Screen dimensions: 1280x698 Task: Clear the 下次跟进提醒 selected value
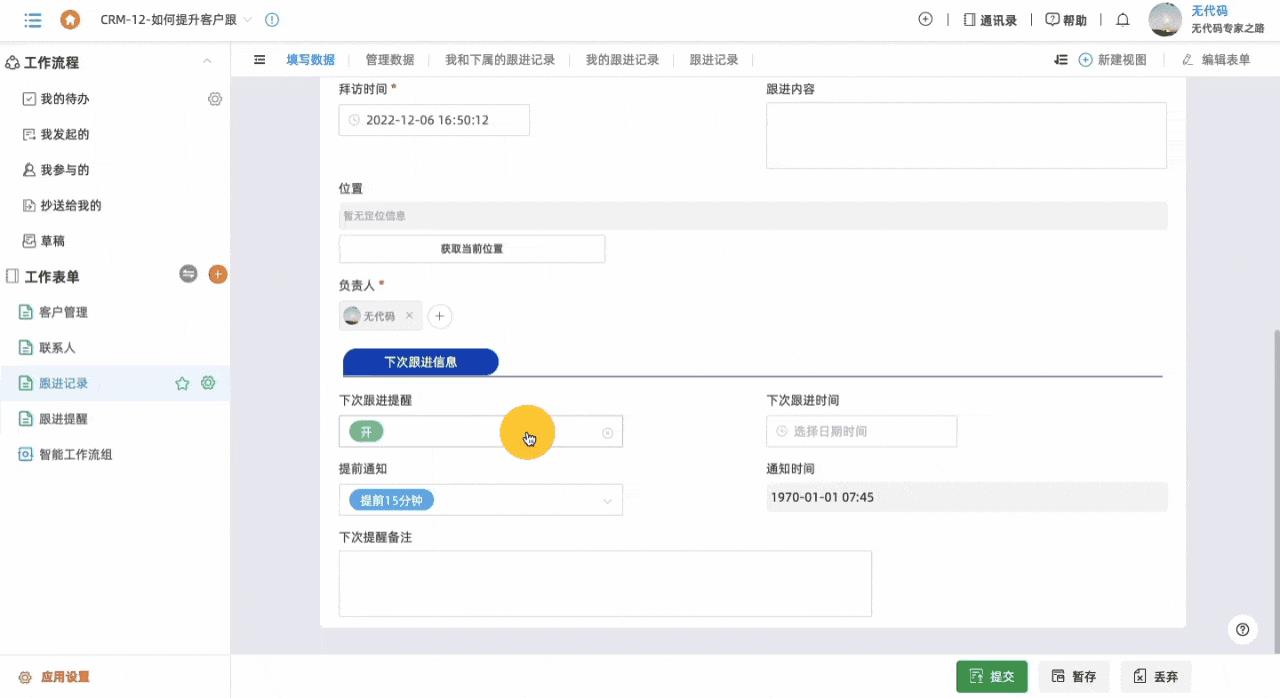(607, 433)
